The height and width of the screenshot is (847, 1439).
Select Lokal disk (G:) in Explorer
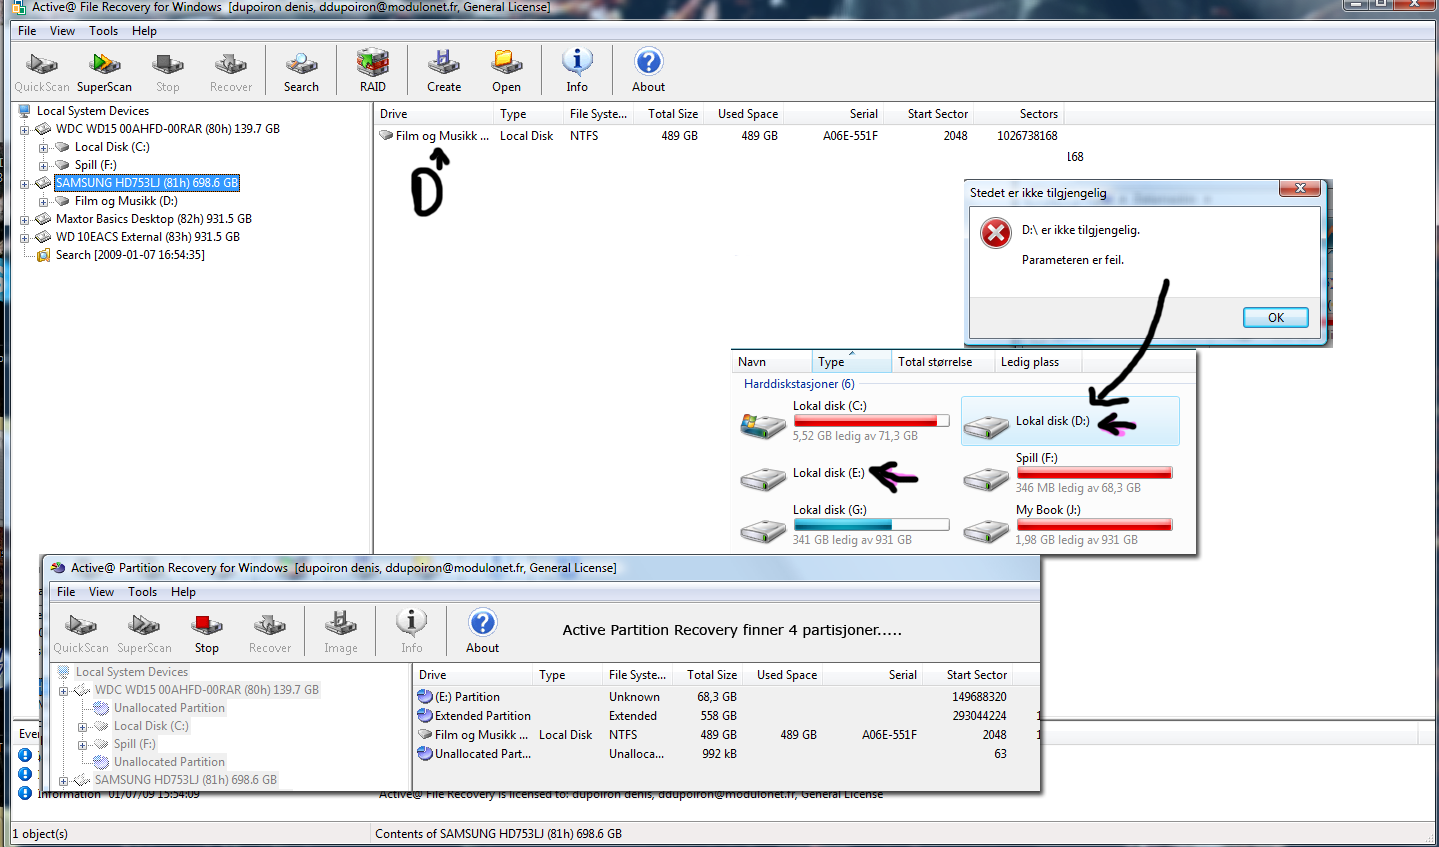click(x=845, y=525)
